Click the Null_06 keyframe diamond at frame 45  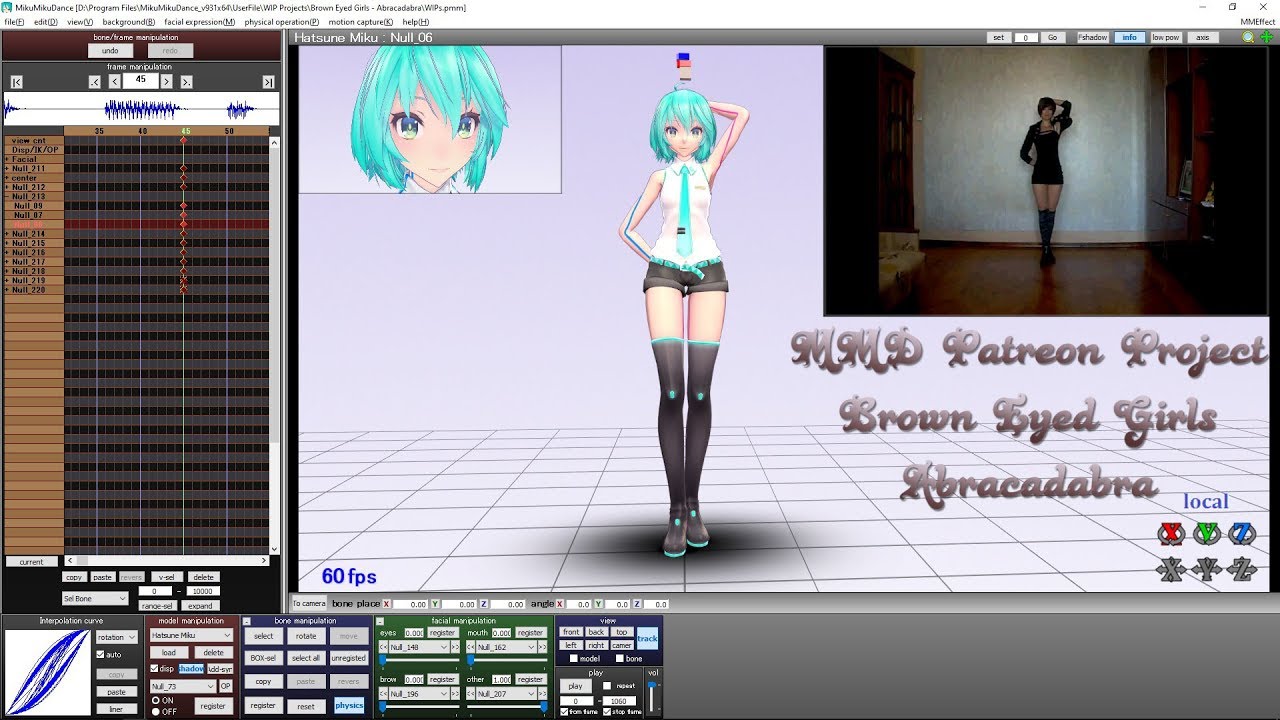183,225
